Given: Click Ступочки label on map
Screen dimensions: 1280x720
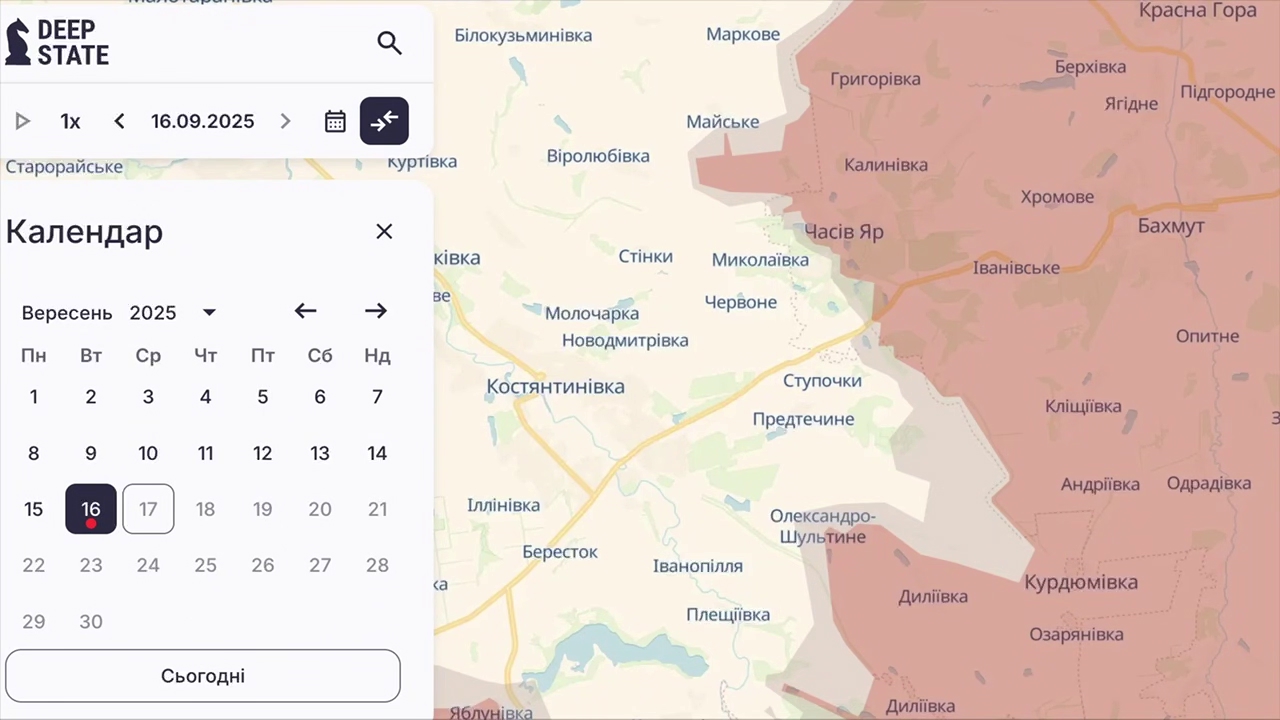Looking at the screenshot, I should [x=823, y=381].
